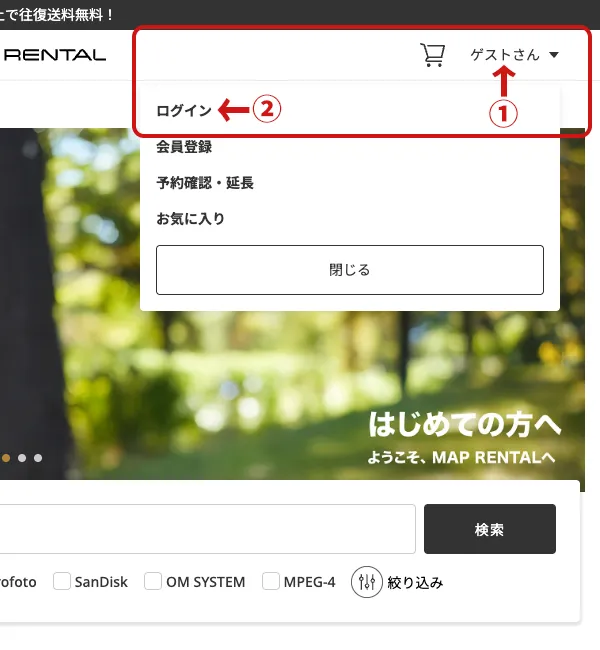
Task: Select ログイン in the account menu
Action: point(184,111)
